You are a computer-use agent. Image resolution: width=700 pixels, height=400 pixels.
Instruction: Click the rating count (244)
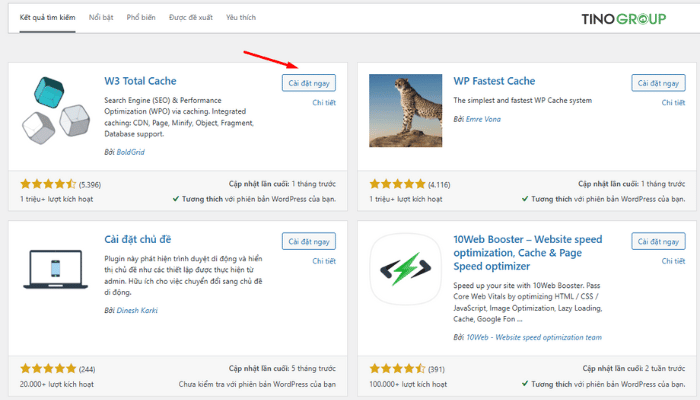tap(87, 369)
